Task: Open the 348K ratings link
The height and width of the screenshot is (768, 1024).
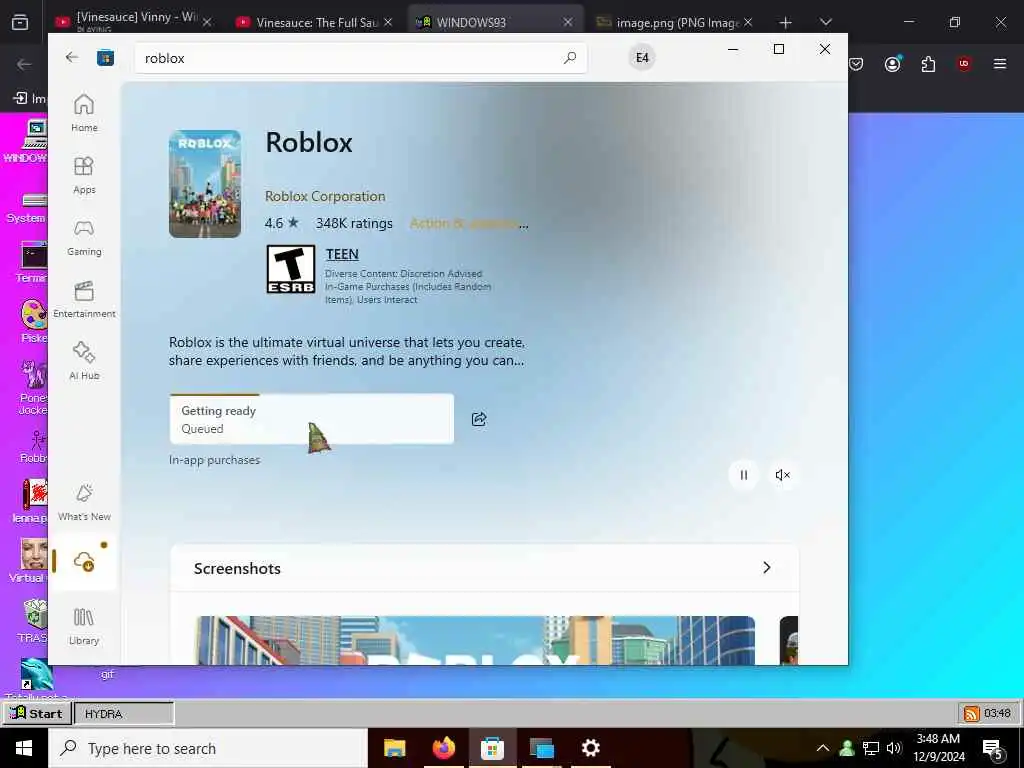Action: point(354,223)
